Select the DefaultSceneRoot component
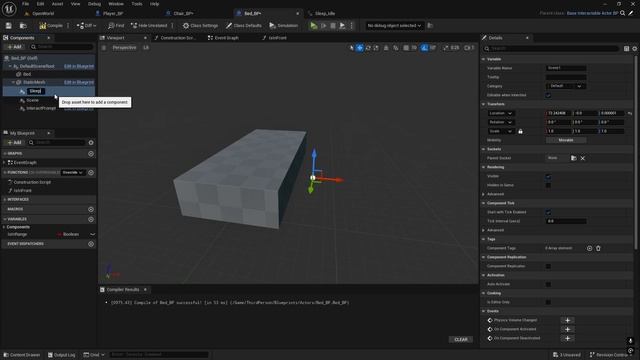Image resolution: width=640 pixels, height=360 pixels. (x=37, y=66)
